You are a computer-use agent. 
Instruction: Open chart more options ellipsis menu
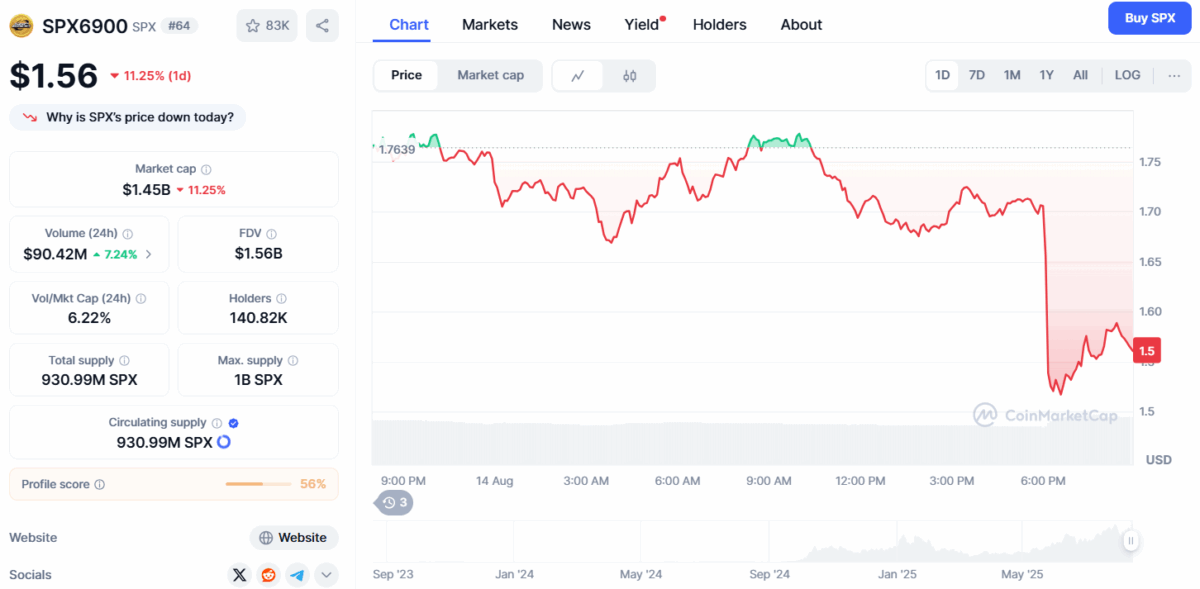click(x=1174, y=76)
